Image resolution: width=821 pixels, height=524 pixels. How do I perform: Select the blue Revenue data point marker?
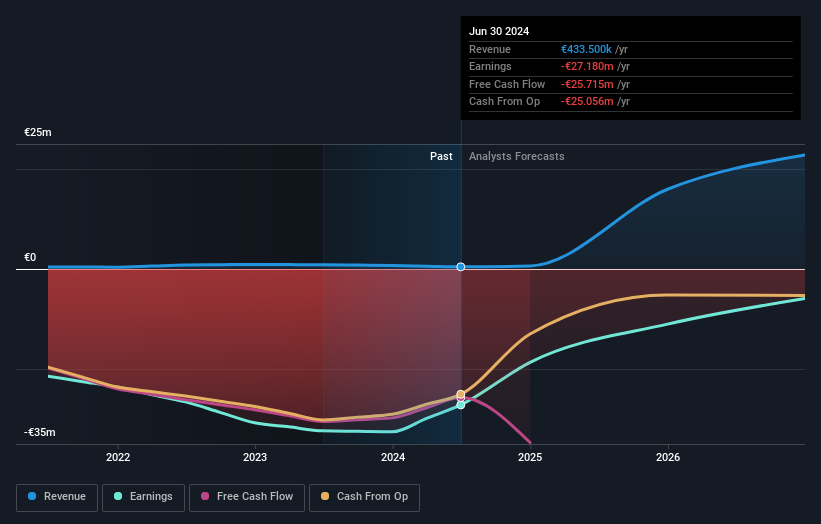click(x=461, y=267)
